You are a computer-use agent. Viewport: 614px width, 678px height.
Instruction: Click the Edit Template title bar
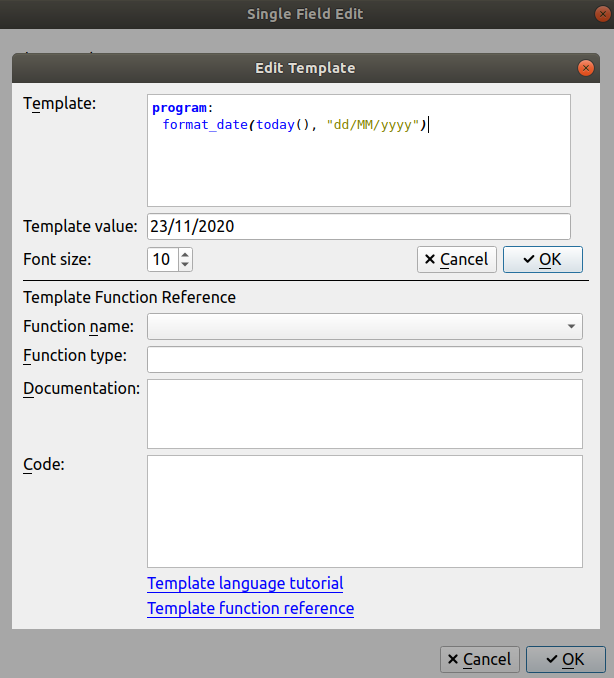305,68
